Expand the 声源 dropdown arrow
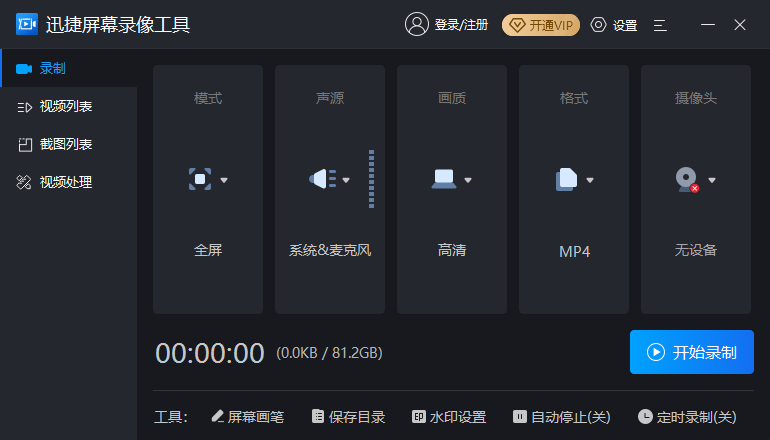This screenshot has width=770, height=440. click(346, 180)
